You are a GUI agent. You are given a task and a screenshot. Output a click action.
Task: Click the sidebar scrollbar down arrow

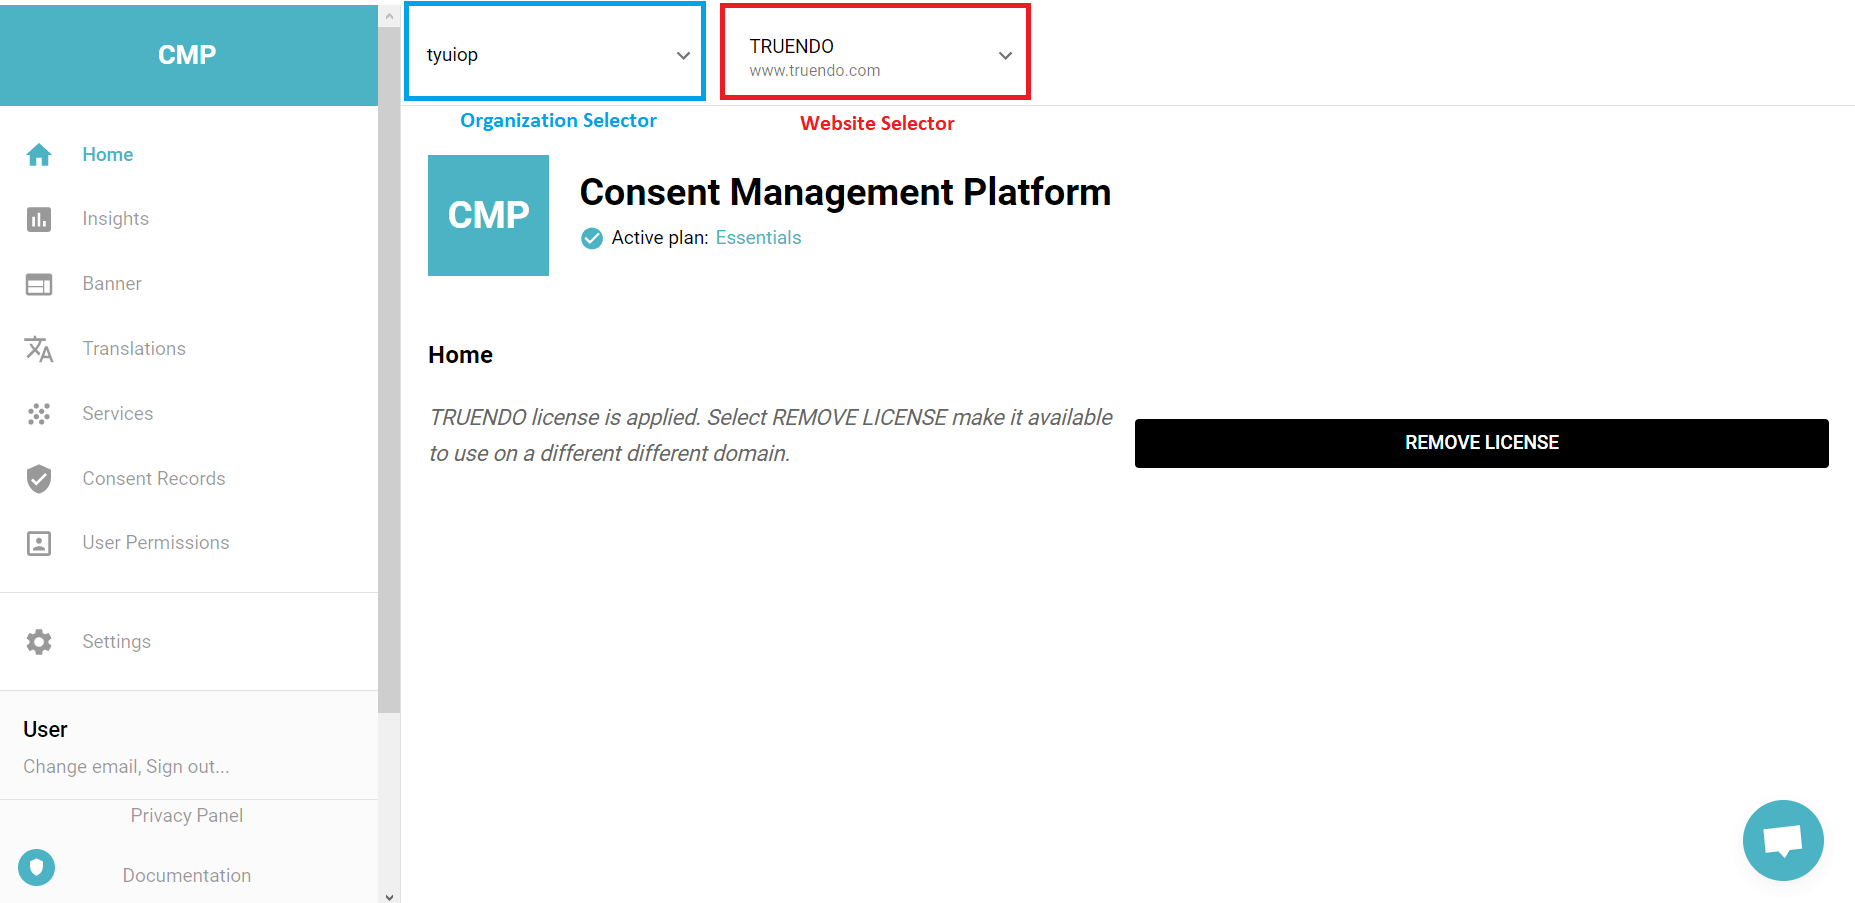(x=389, y=896)
